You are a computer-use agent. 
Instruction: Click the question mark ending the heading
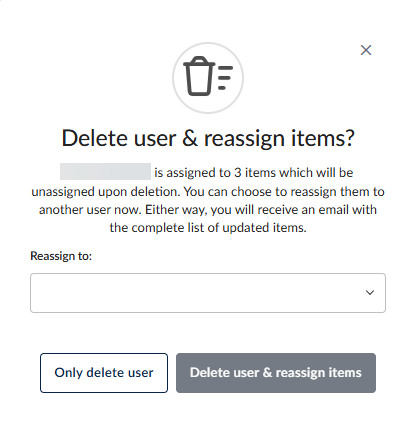coord(349,138)
